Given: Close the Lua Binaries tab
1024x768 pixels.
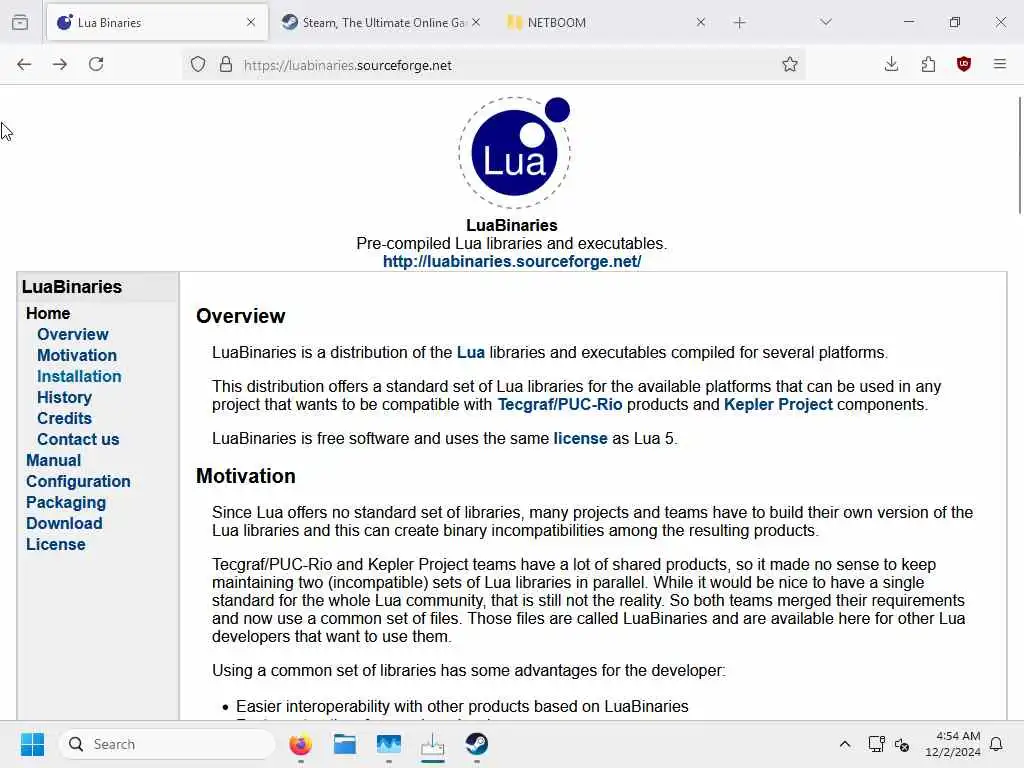Looking at the screenshot, I should [x=251, y=22].
